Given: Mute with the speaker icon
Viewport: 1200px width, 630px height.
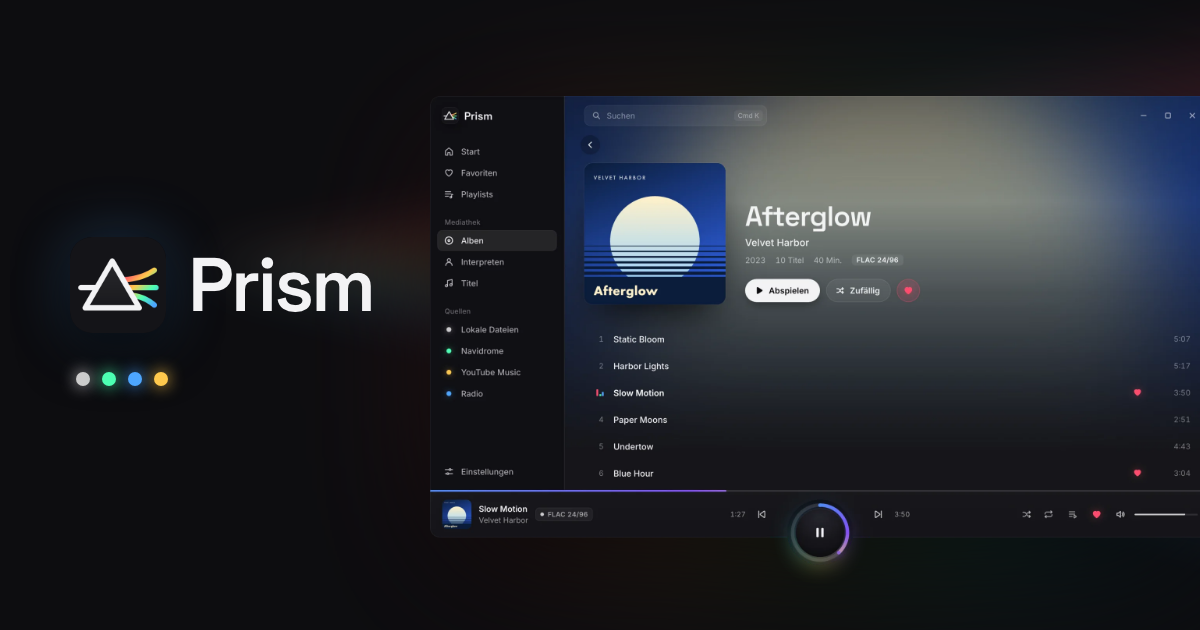Looking at the screenshot, I should (x=1120, y=514).
